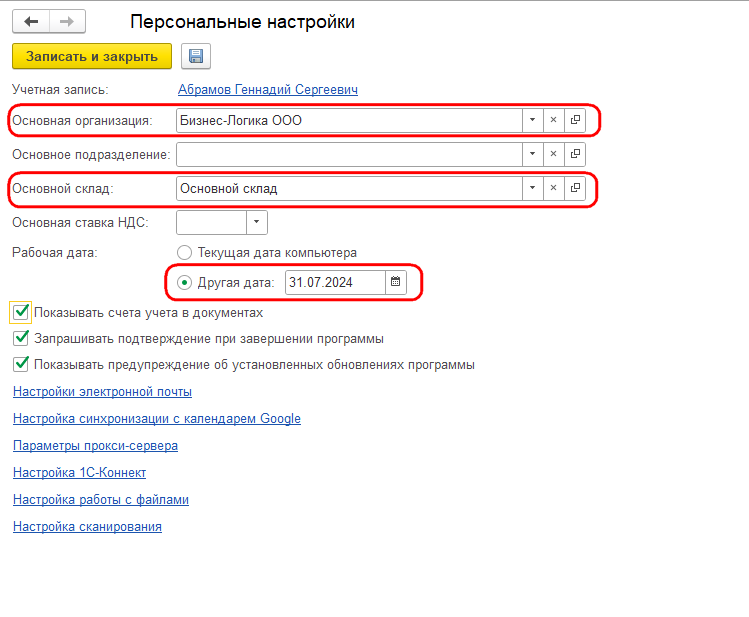Expand the Основной склад dropdown list

coord(532,188)
